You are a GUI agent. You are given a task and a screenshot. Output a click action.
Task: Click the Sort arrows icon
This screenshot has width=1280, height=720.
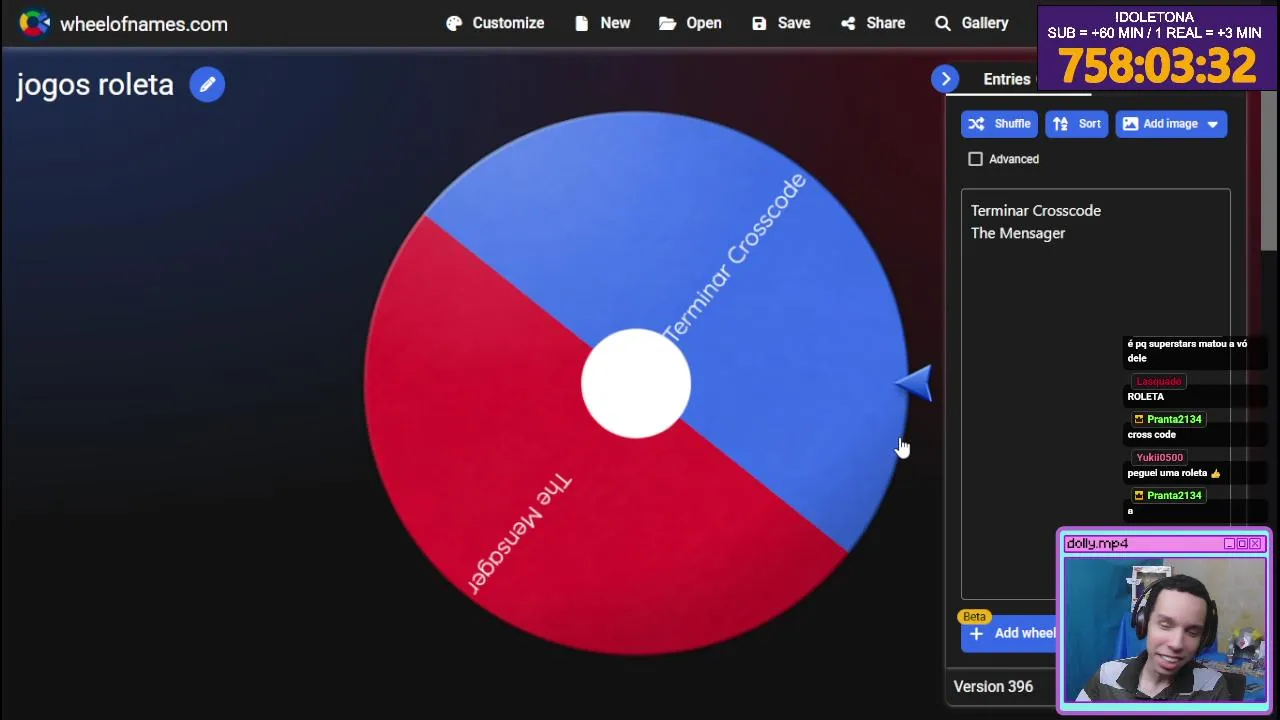click(x=1060, y=124)
